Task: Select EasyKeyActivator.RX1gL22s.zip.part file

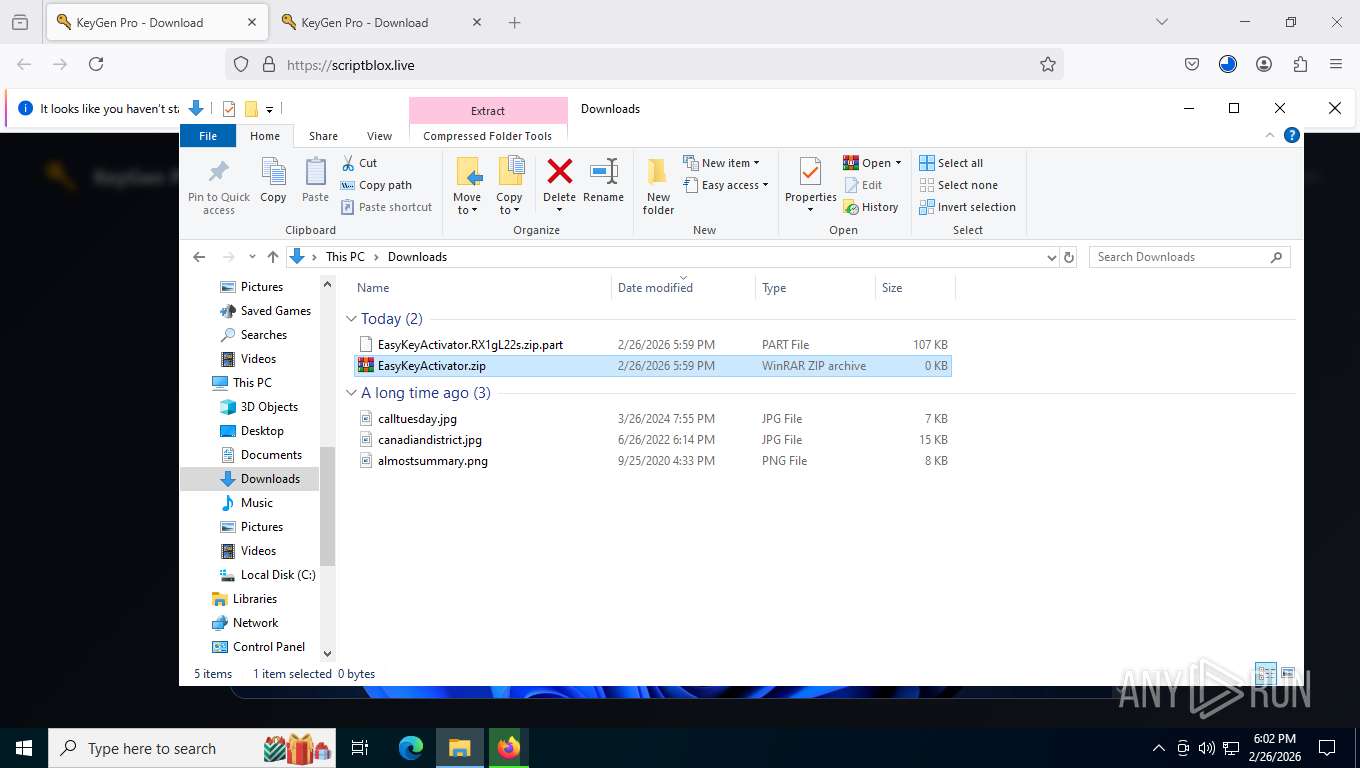Action: [x=653, y=344]
